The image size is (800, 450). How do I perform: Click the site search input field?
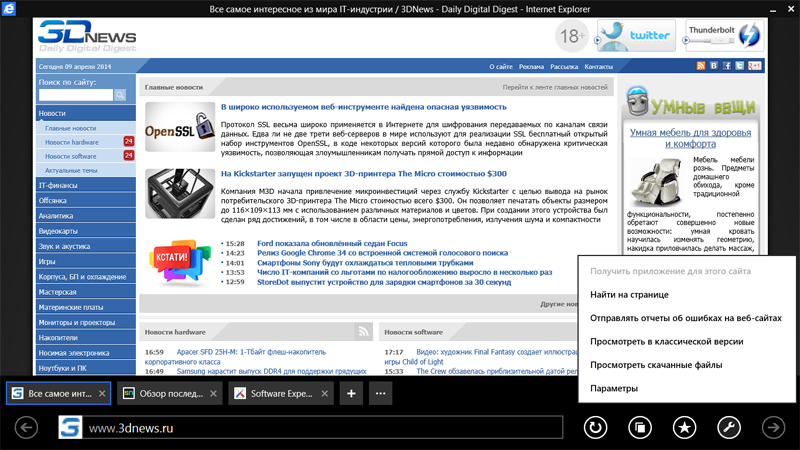point(76,95)
